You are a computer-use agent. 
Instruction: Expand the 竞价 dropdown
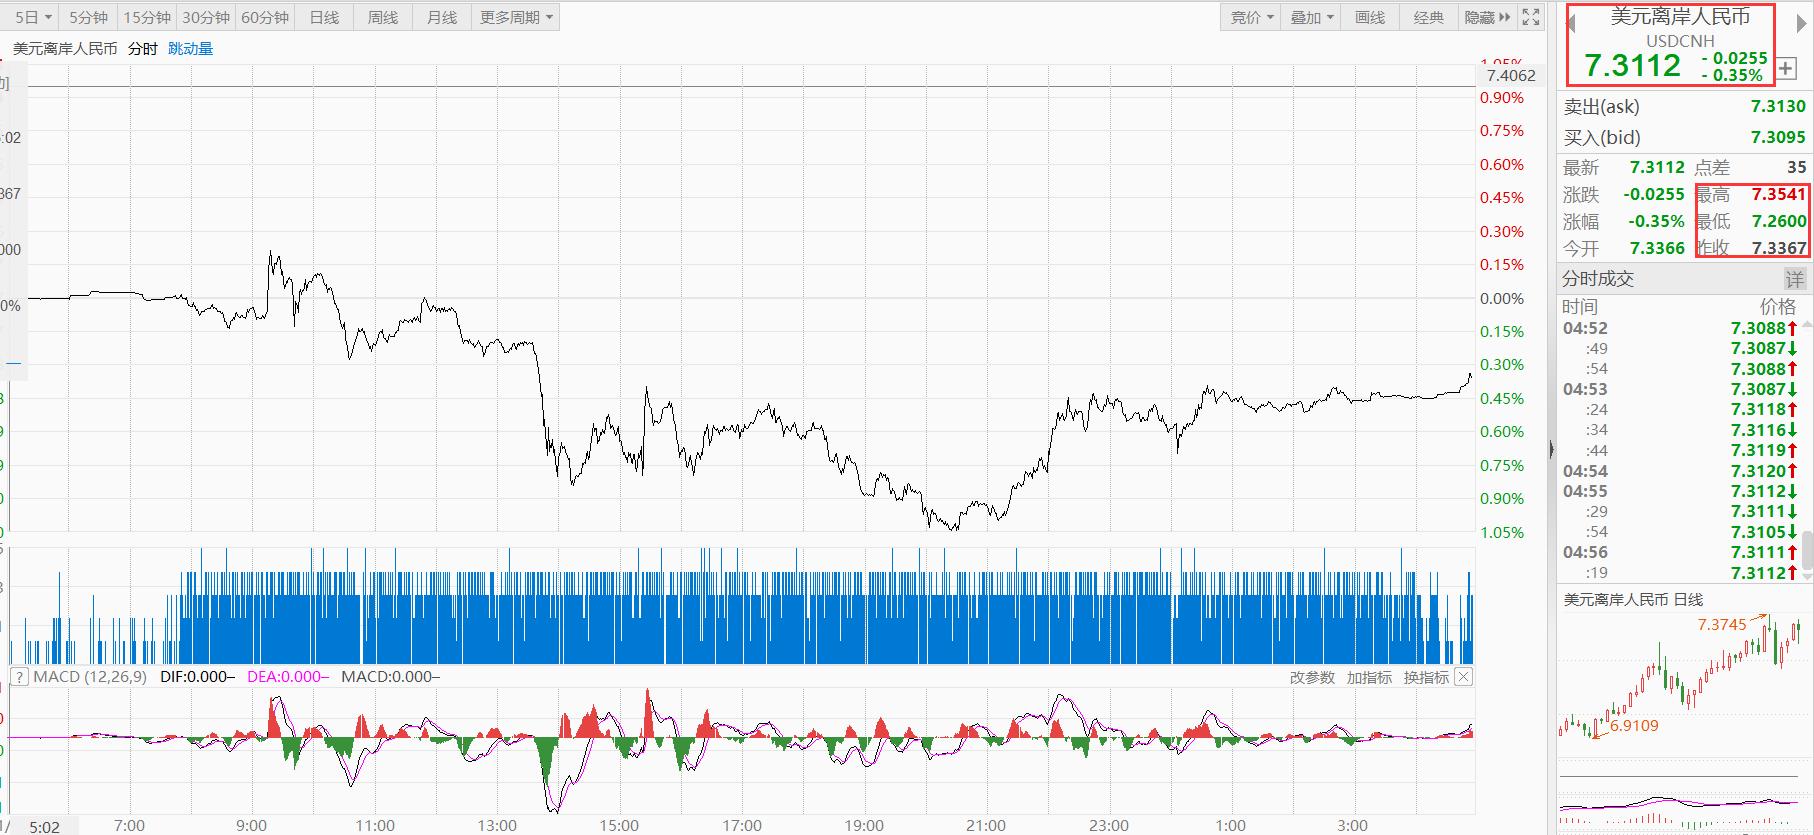tap(1251, 17)
